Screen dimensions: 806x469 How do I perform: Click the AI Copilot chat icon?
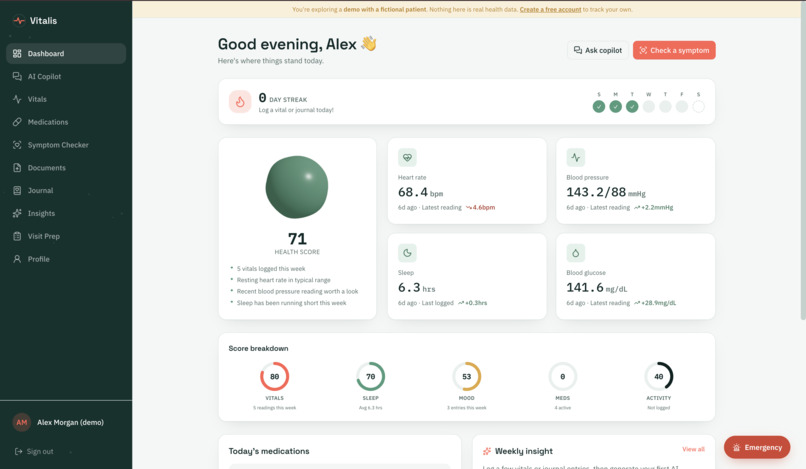[17, 76]
